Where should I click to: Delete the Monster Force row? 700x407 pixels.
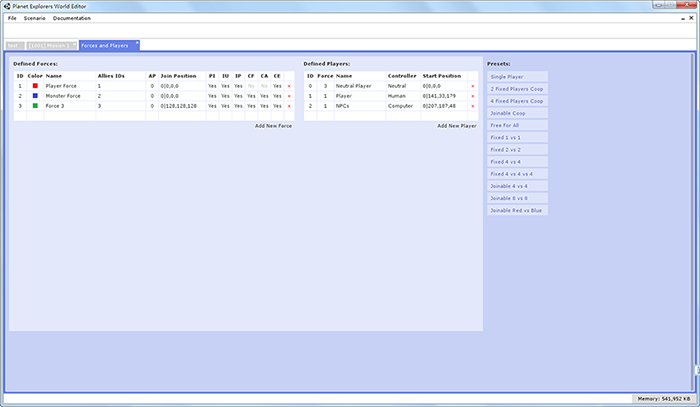point(289,96)
